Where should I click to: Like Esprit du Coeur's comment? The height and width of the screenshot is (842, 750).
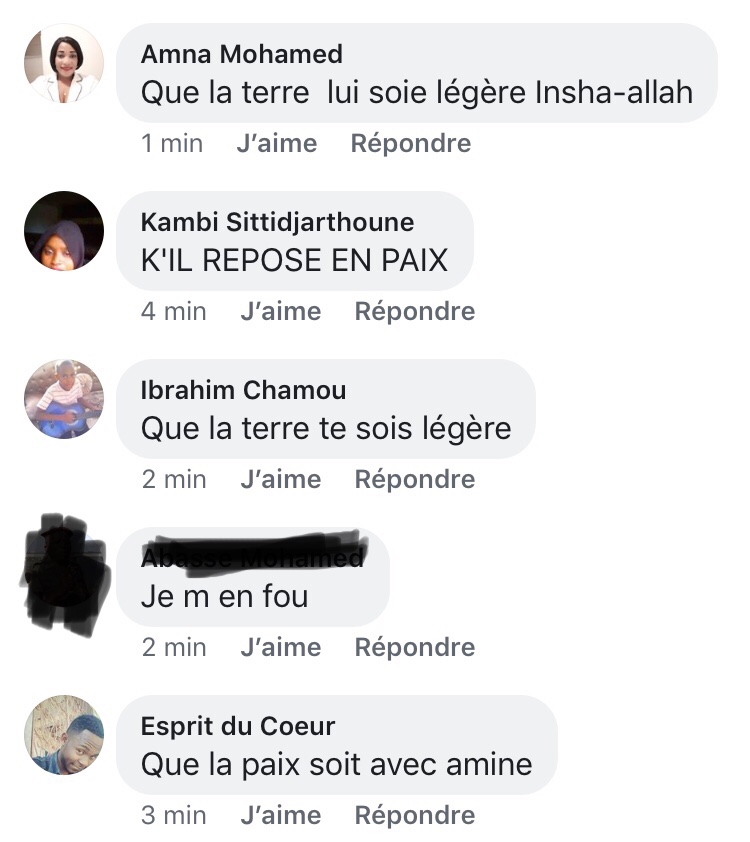point(280,816)
